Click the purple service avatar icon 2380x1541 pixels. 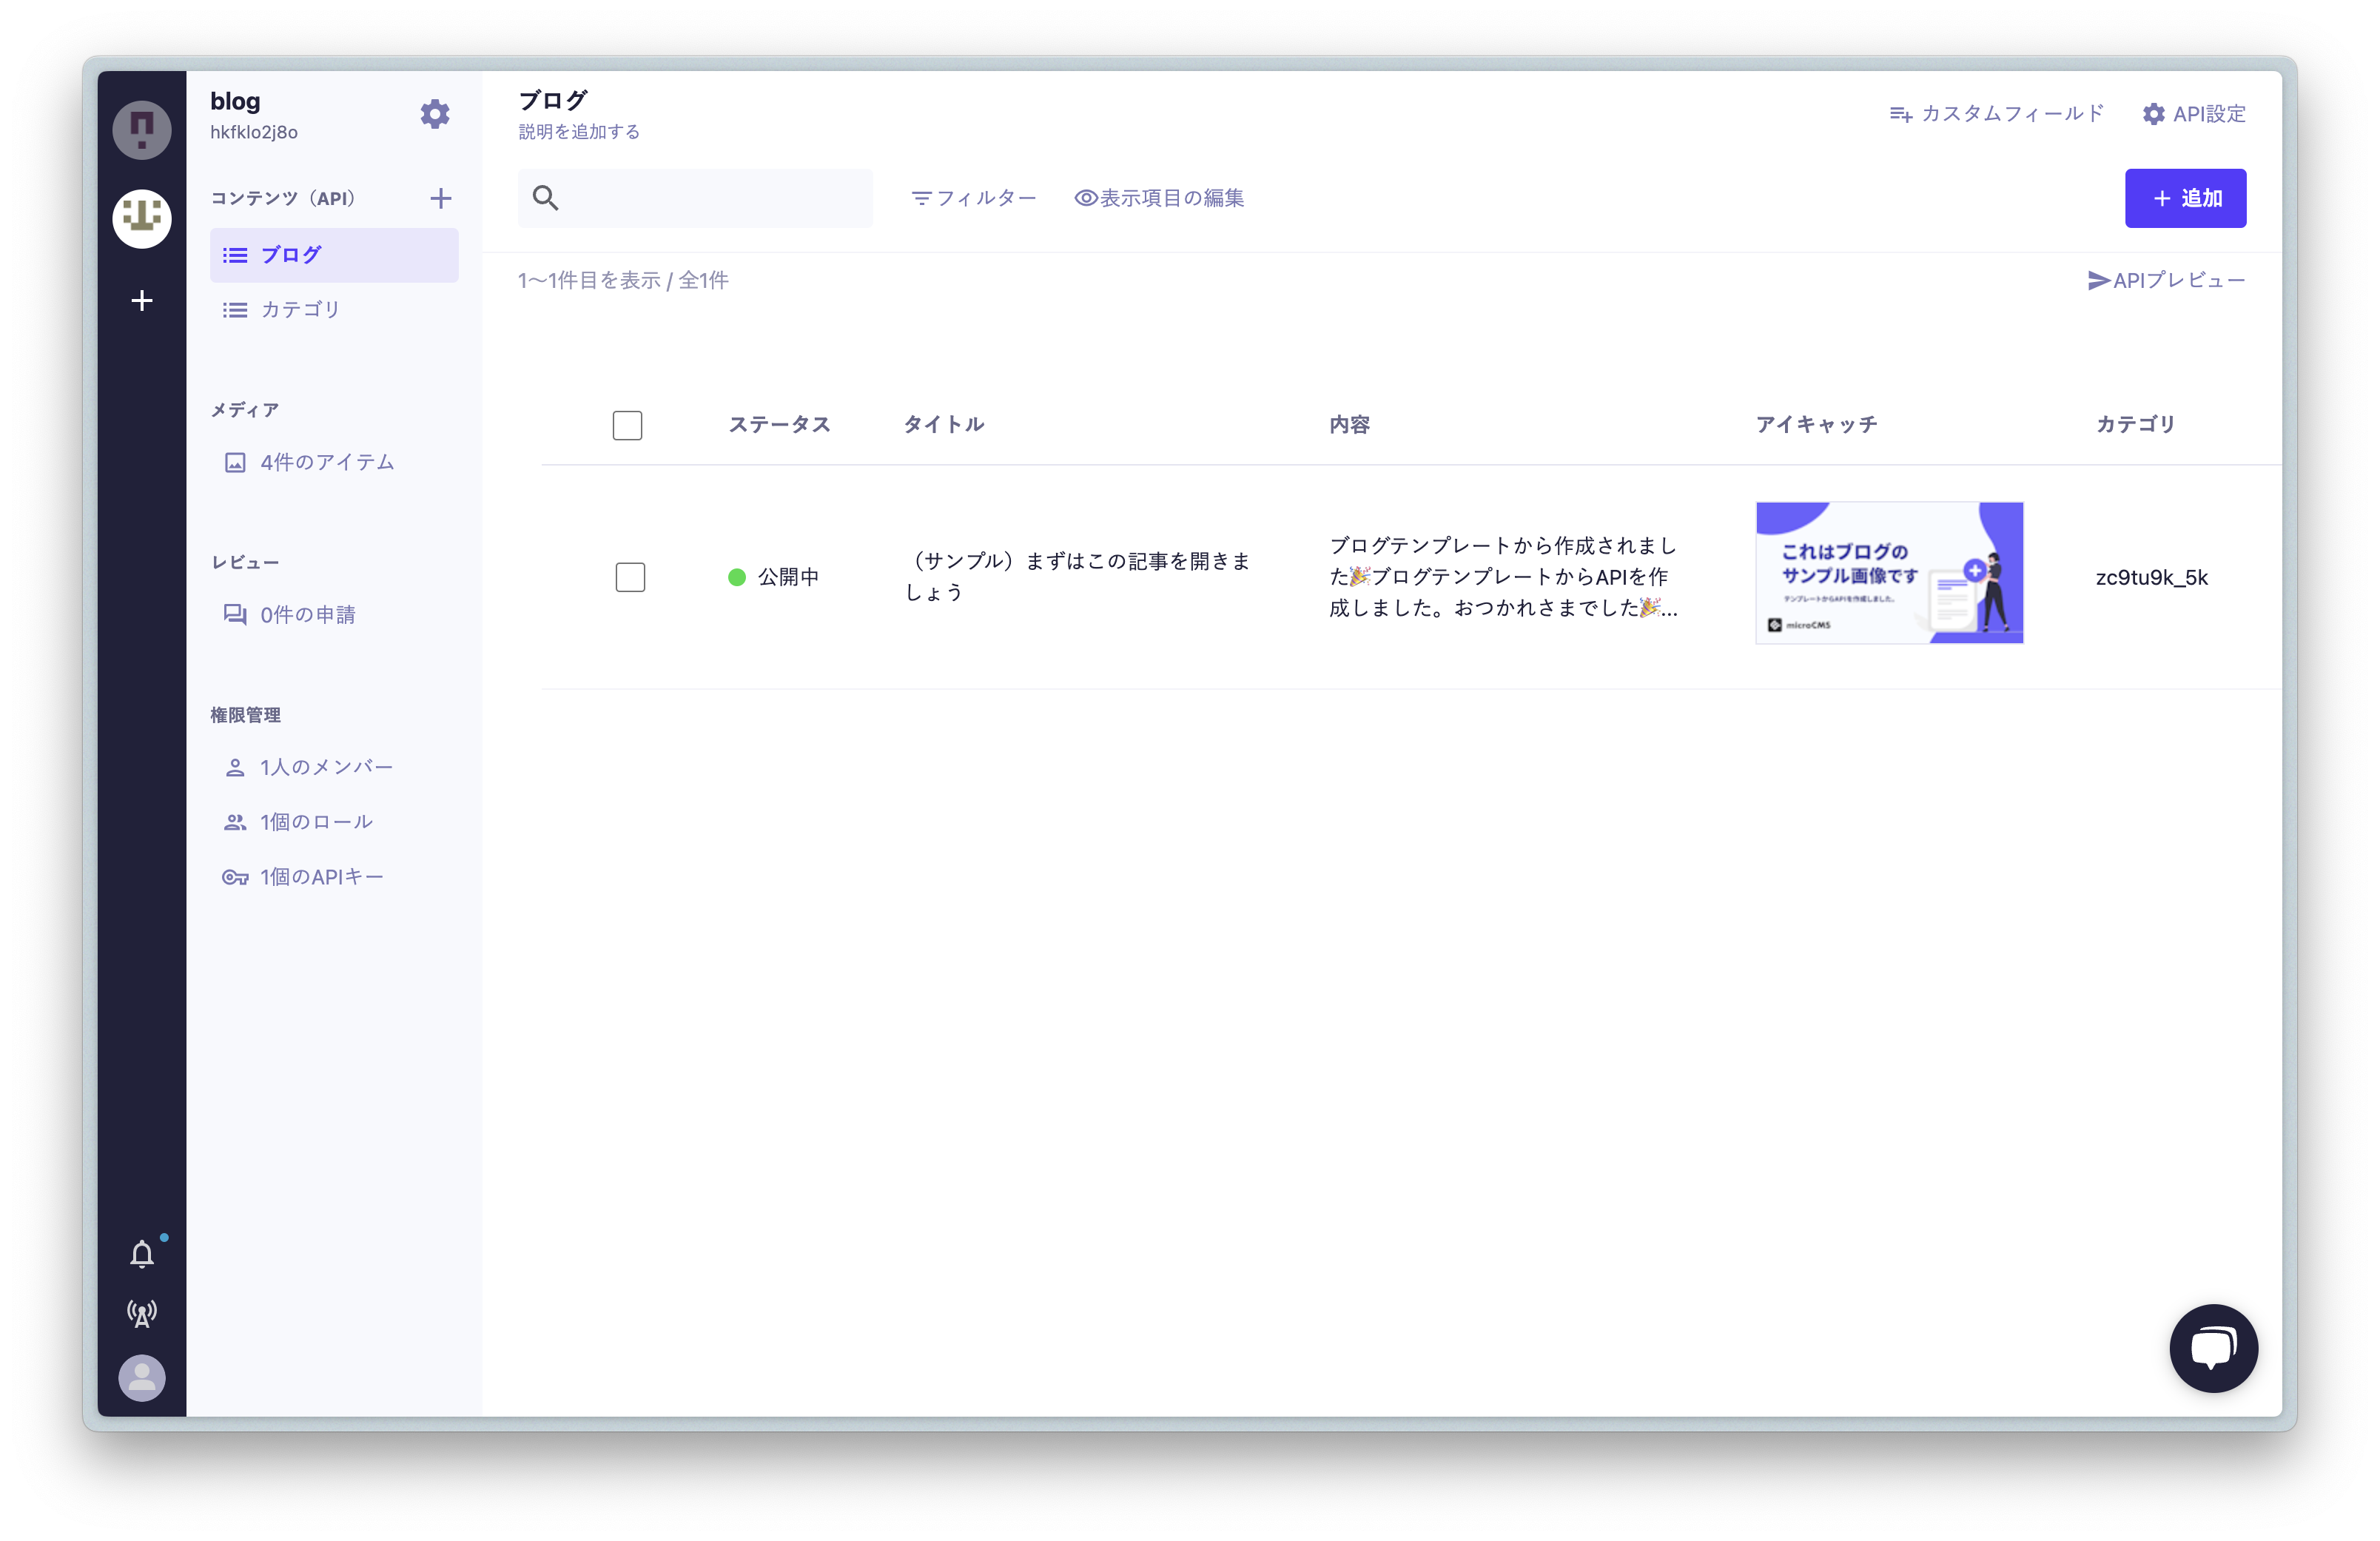pos(142,130)
